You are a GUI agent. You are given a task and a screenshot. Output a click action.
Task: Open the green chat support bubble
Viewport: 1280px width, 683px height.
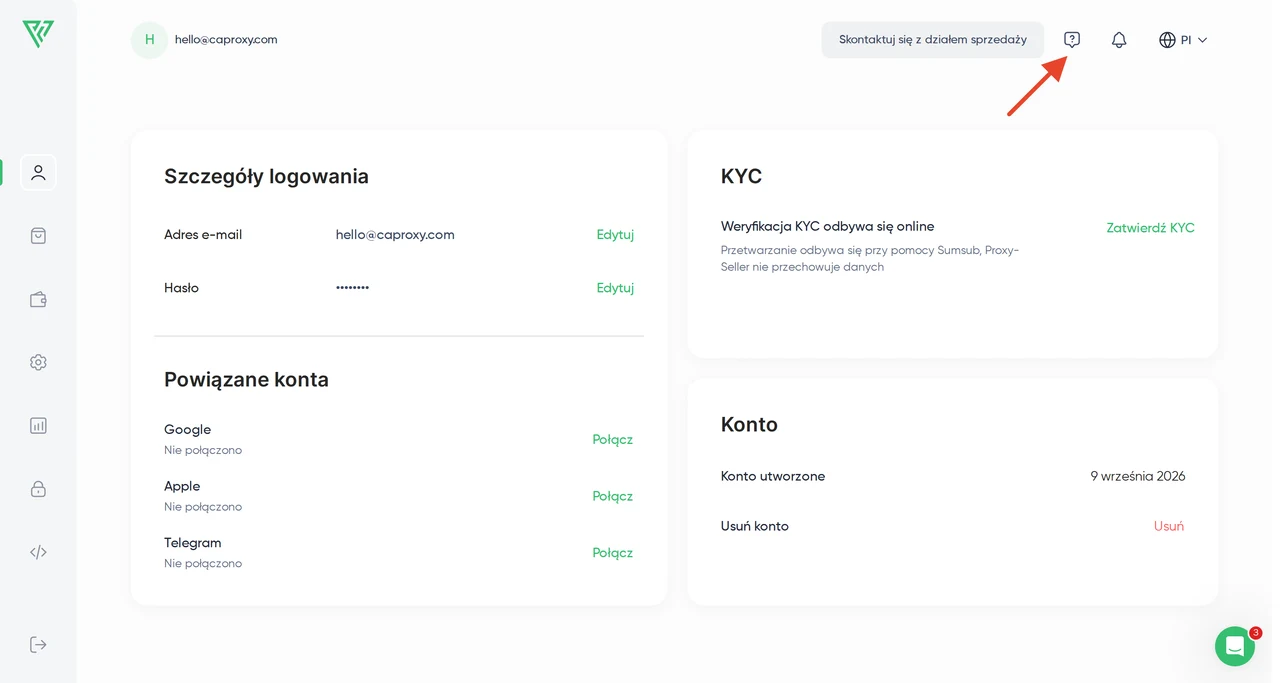[x=1235, y=646]
